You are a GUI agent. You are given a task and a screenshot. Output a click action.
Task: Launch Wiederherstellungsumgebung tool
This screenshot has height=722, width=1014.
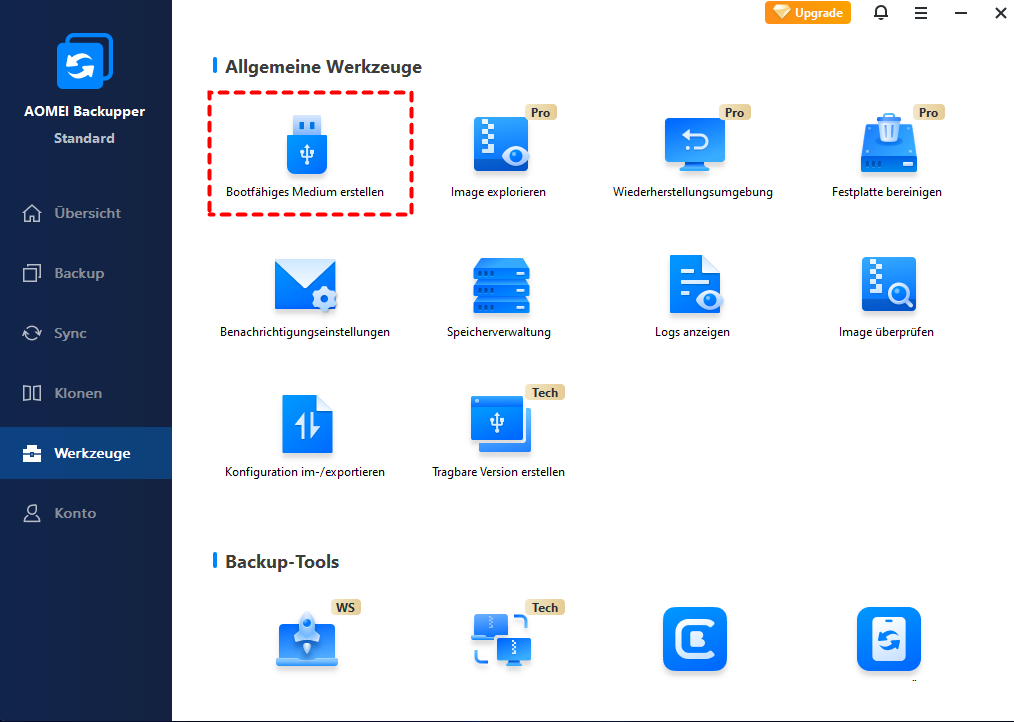click(x=693, y=145)
